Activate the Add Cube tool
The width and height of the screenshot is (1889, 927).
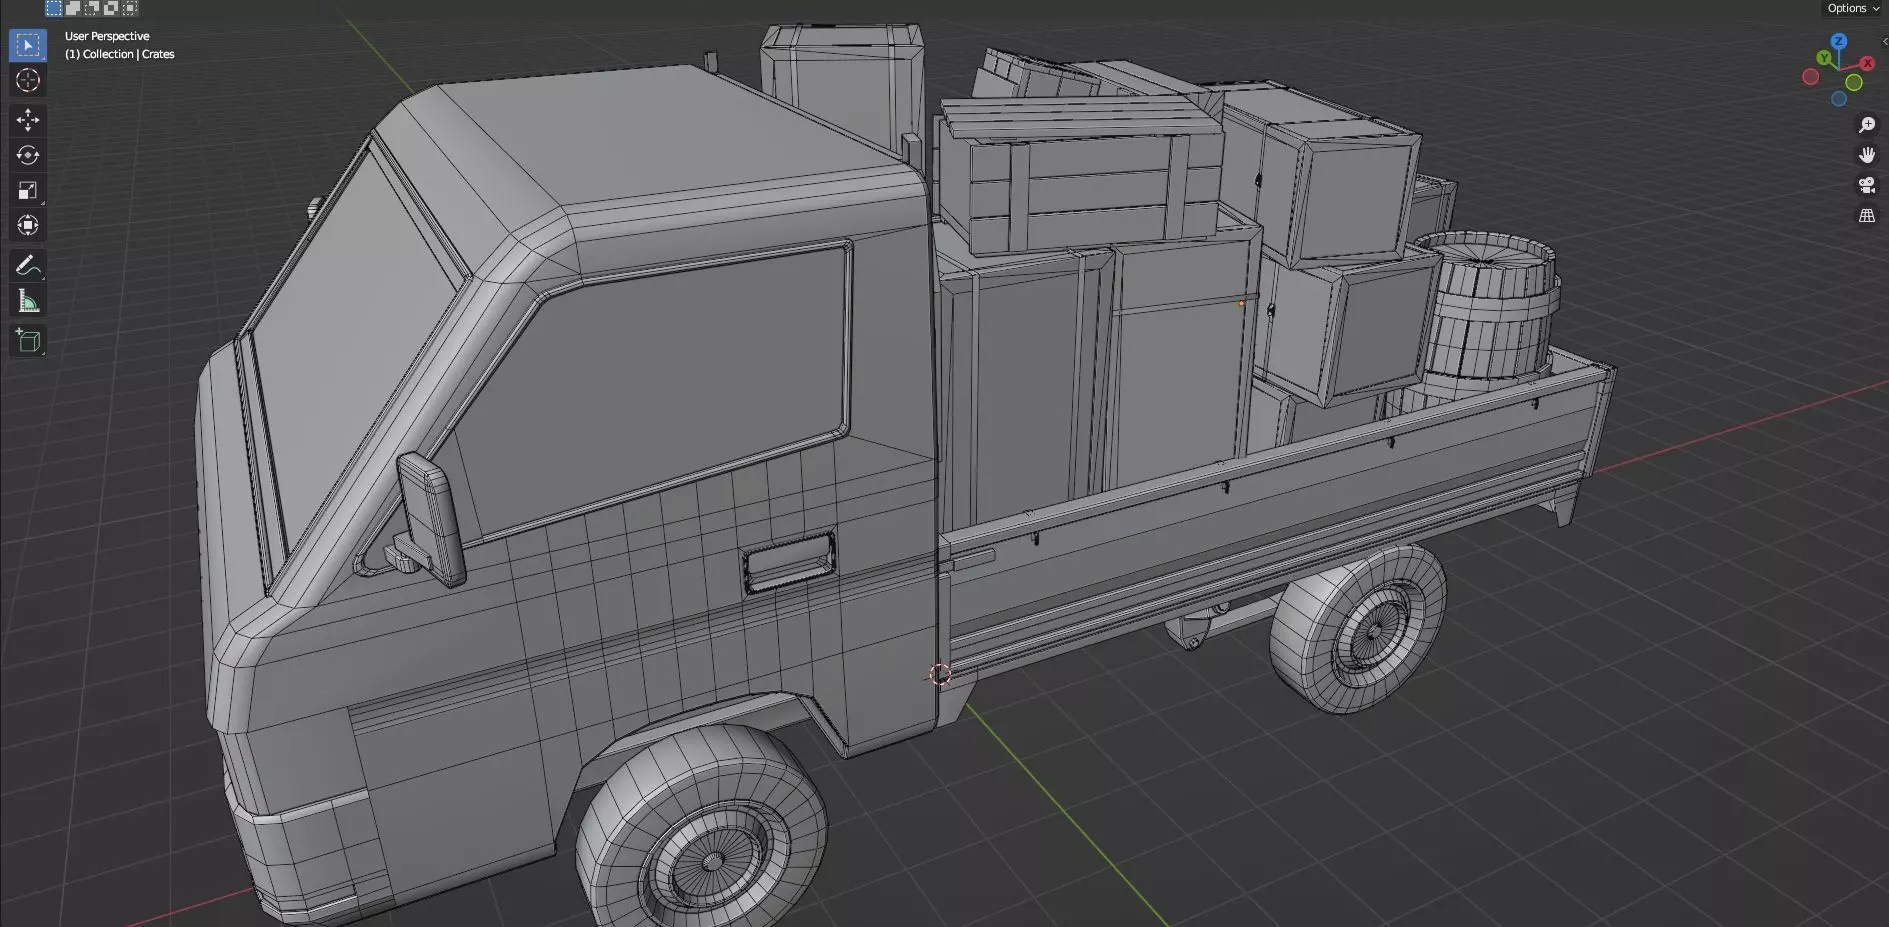pyautogui.click(x=28, y=341)
